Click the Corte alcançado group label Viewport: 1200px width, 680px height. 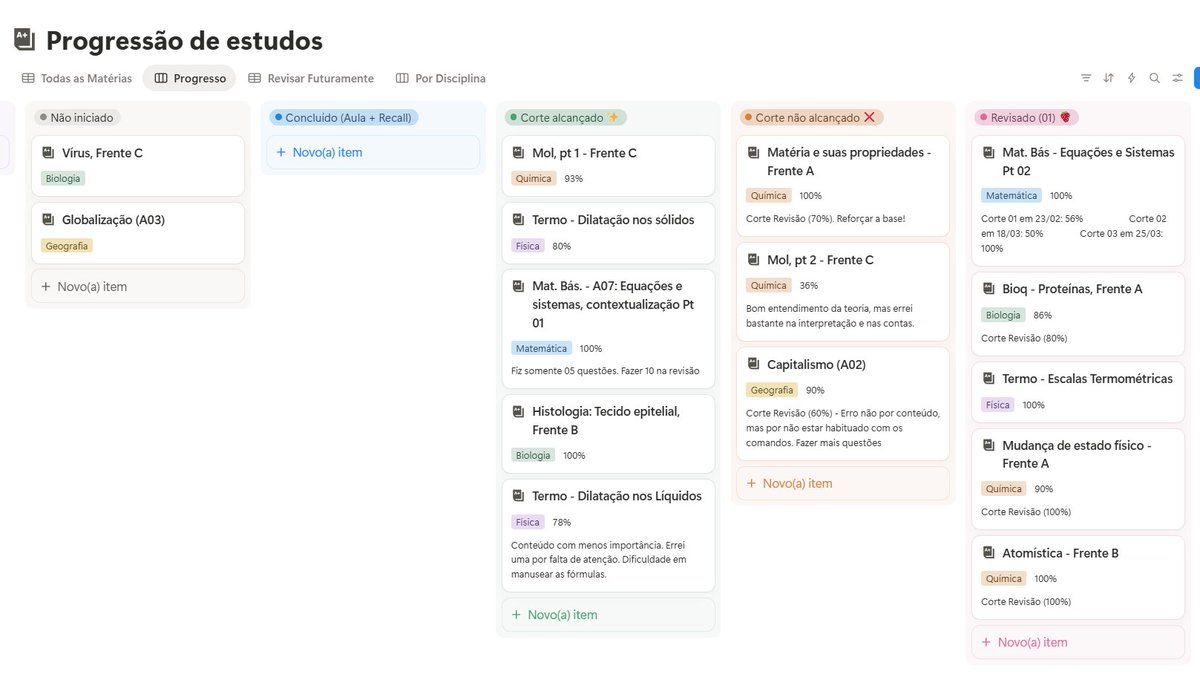pos(565,117)
